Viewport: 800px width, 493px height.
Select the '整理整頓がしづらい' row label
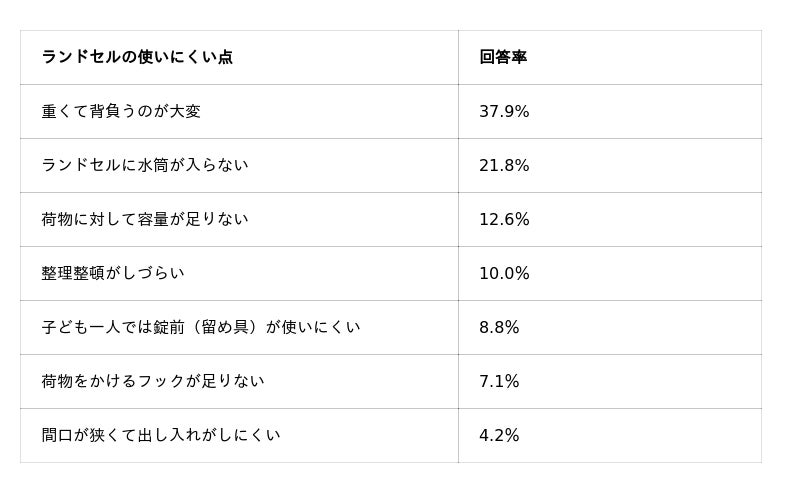coord(113,273)
